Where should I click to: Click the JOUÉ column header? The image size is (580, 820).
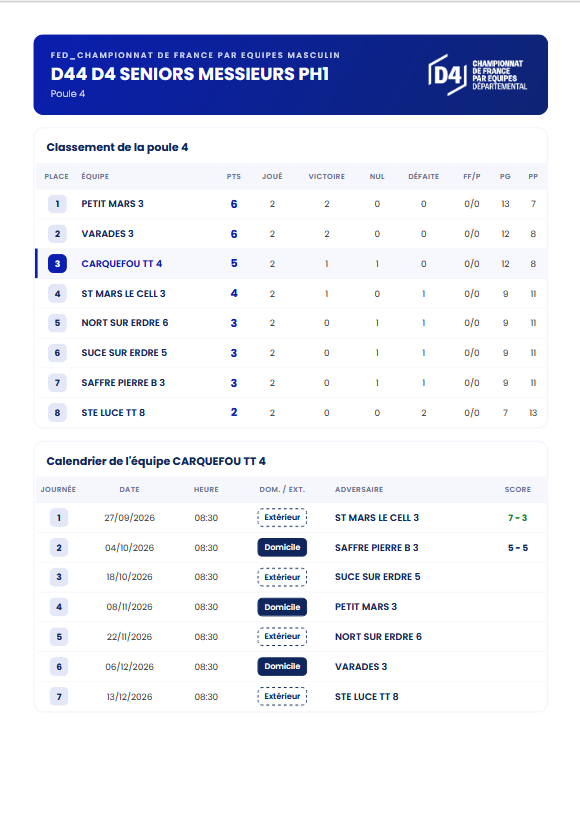coord(272,177)
